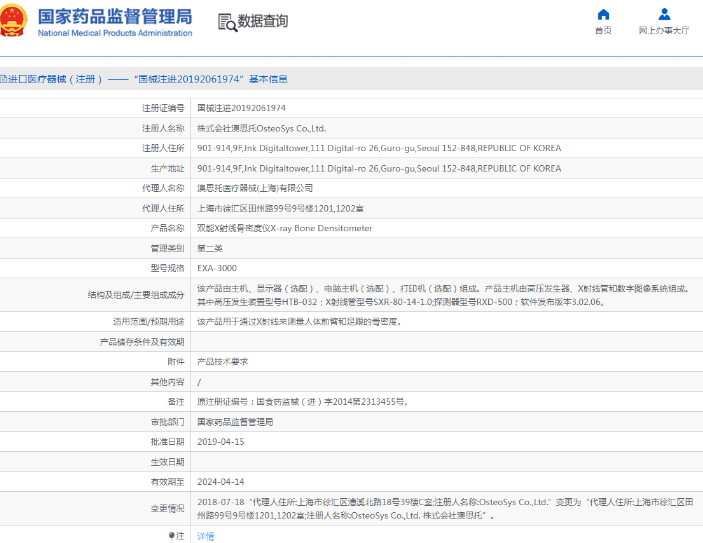The height and width of the screenshot is (543, 703).
Task: Click the 型号规格 field label
Action: coord(167,268)
